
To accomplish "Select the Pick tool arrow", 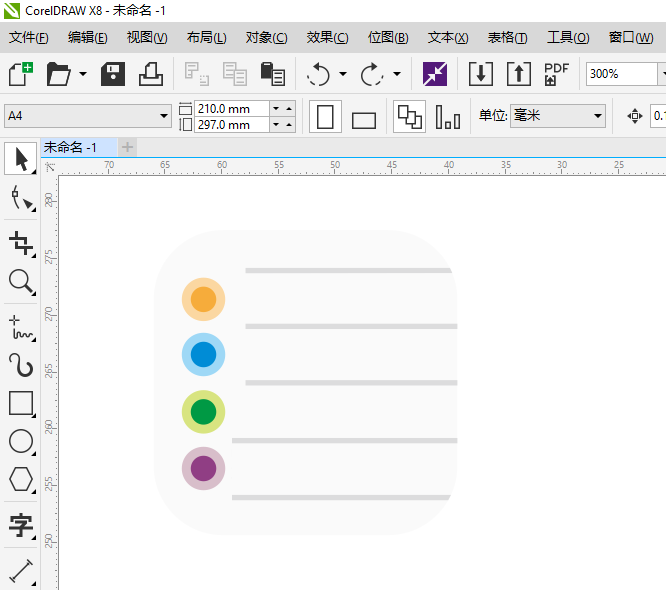I will [21, 160].
